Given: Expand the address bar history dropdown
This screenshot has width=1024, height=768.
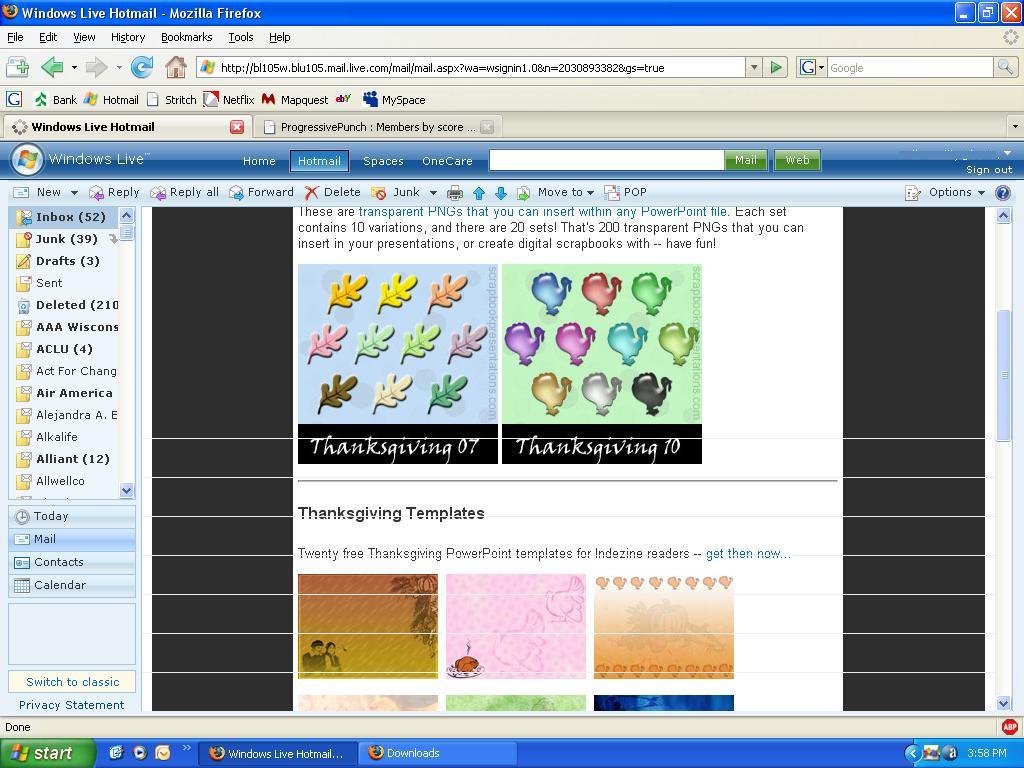Looking at the screenshot, I should (754, 67).
